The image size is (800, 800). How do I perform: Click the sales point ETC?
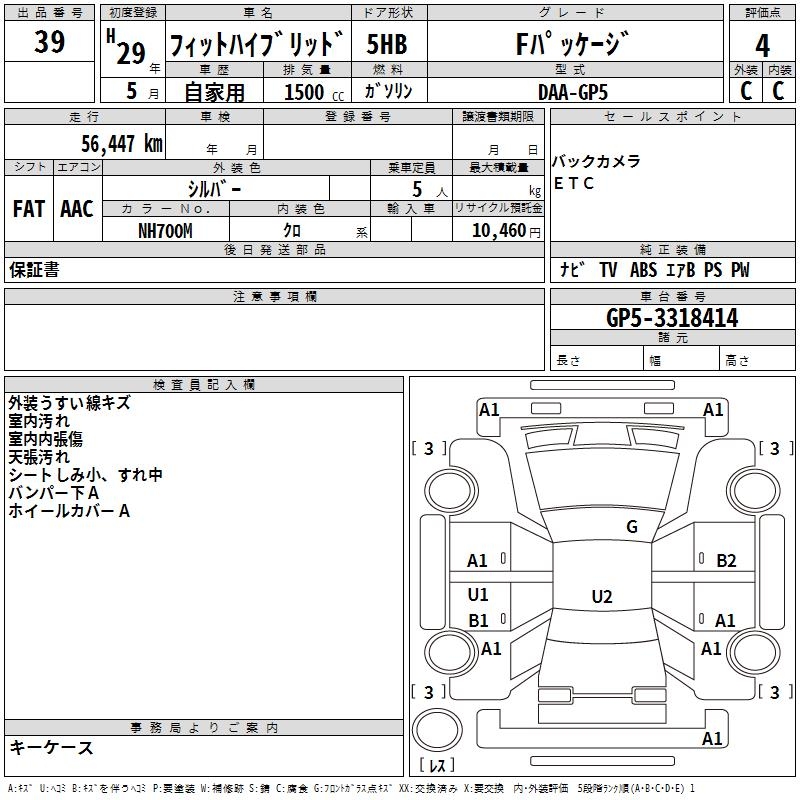click(x=573, y=183)
